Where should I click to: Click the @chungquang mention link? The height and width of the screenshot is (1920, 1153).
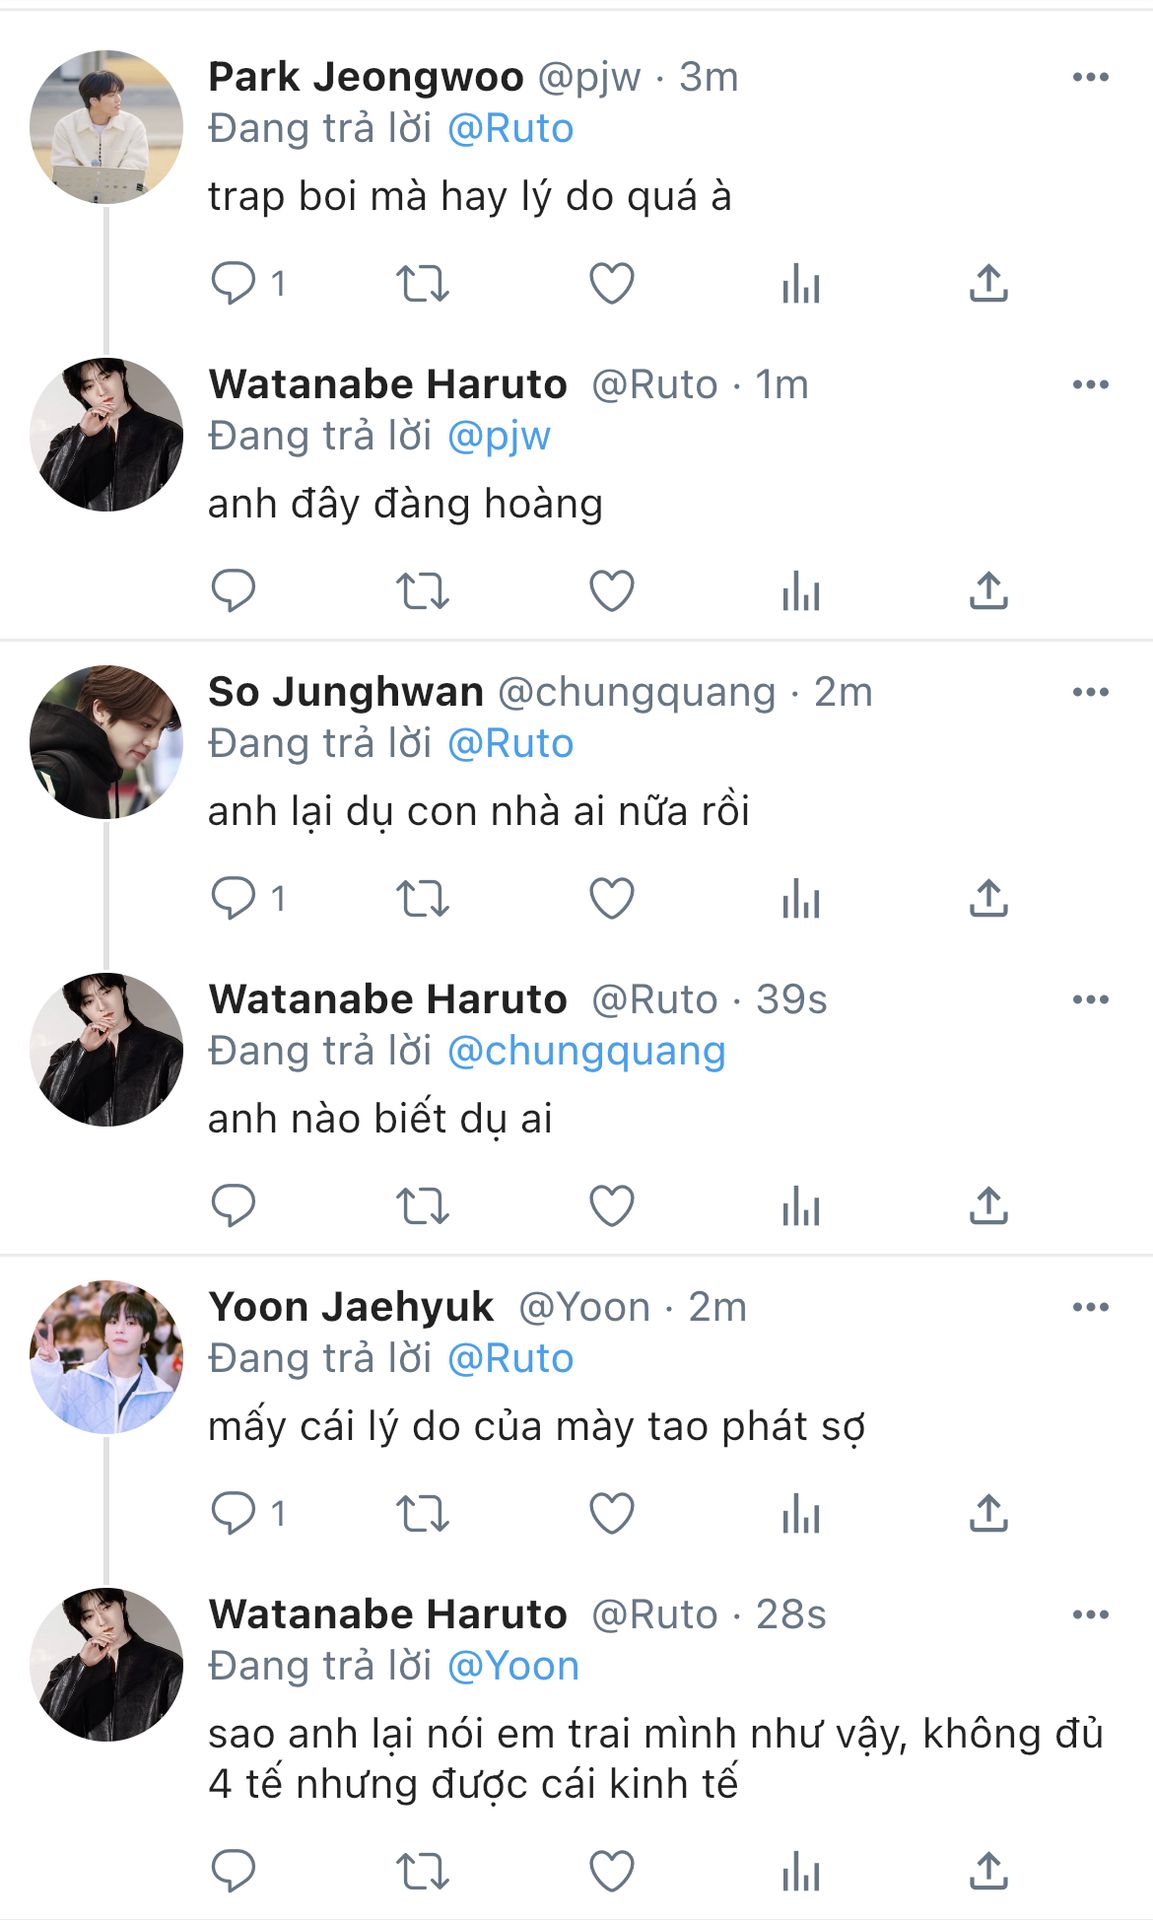(586, 1051)
